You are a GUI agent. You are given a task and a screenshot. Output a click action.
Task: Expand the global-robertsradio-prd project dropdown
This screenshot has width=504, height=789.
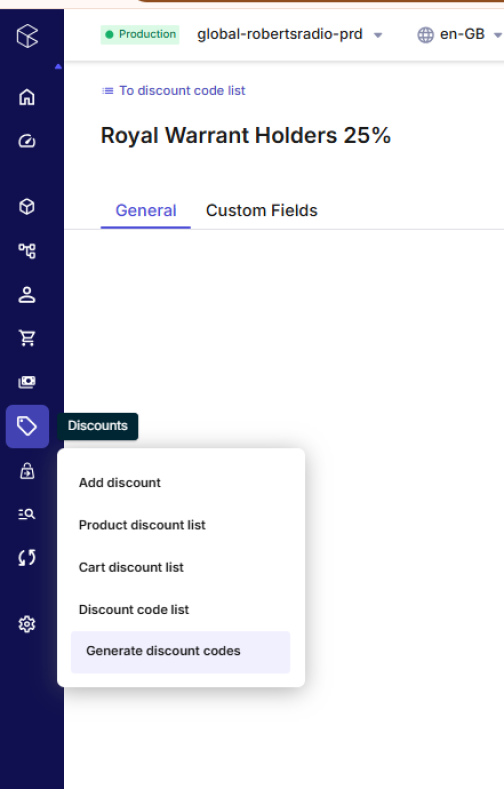point(290,34)
